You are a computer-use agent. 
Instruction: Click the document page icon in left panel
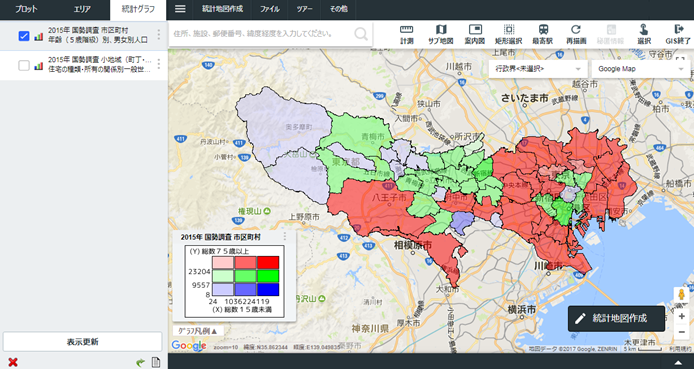(x=156, y=362)
